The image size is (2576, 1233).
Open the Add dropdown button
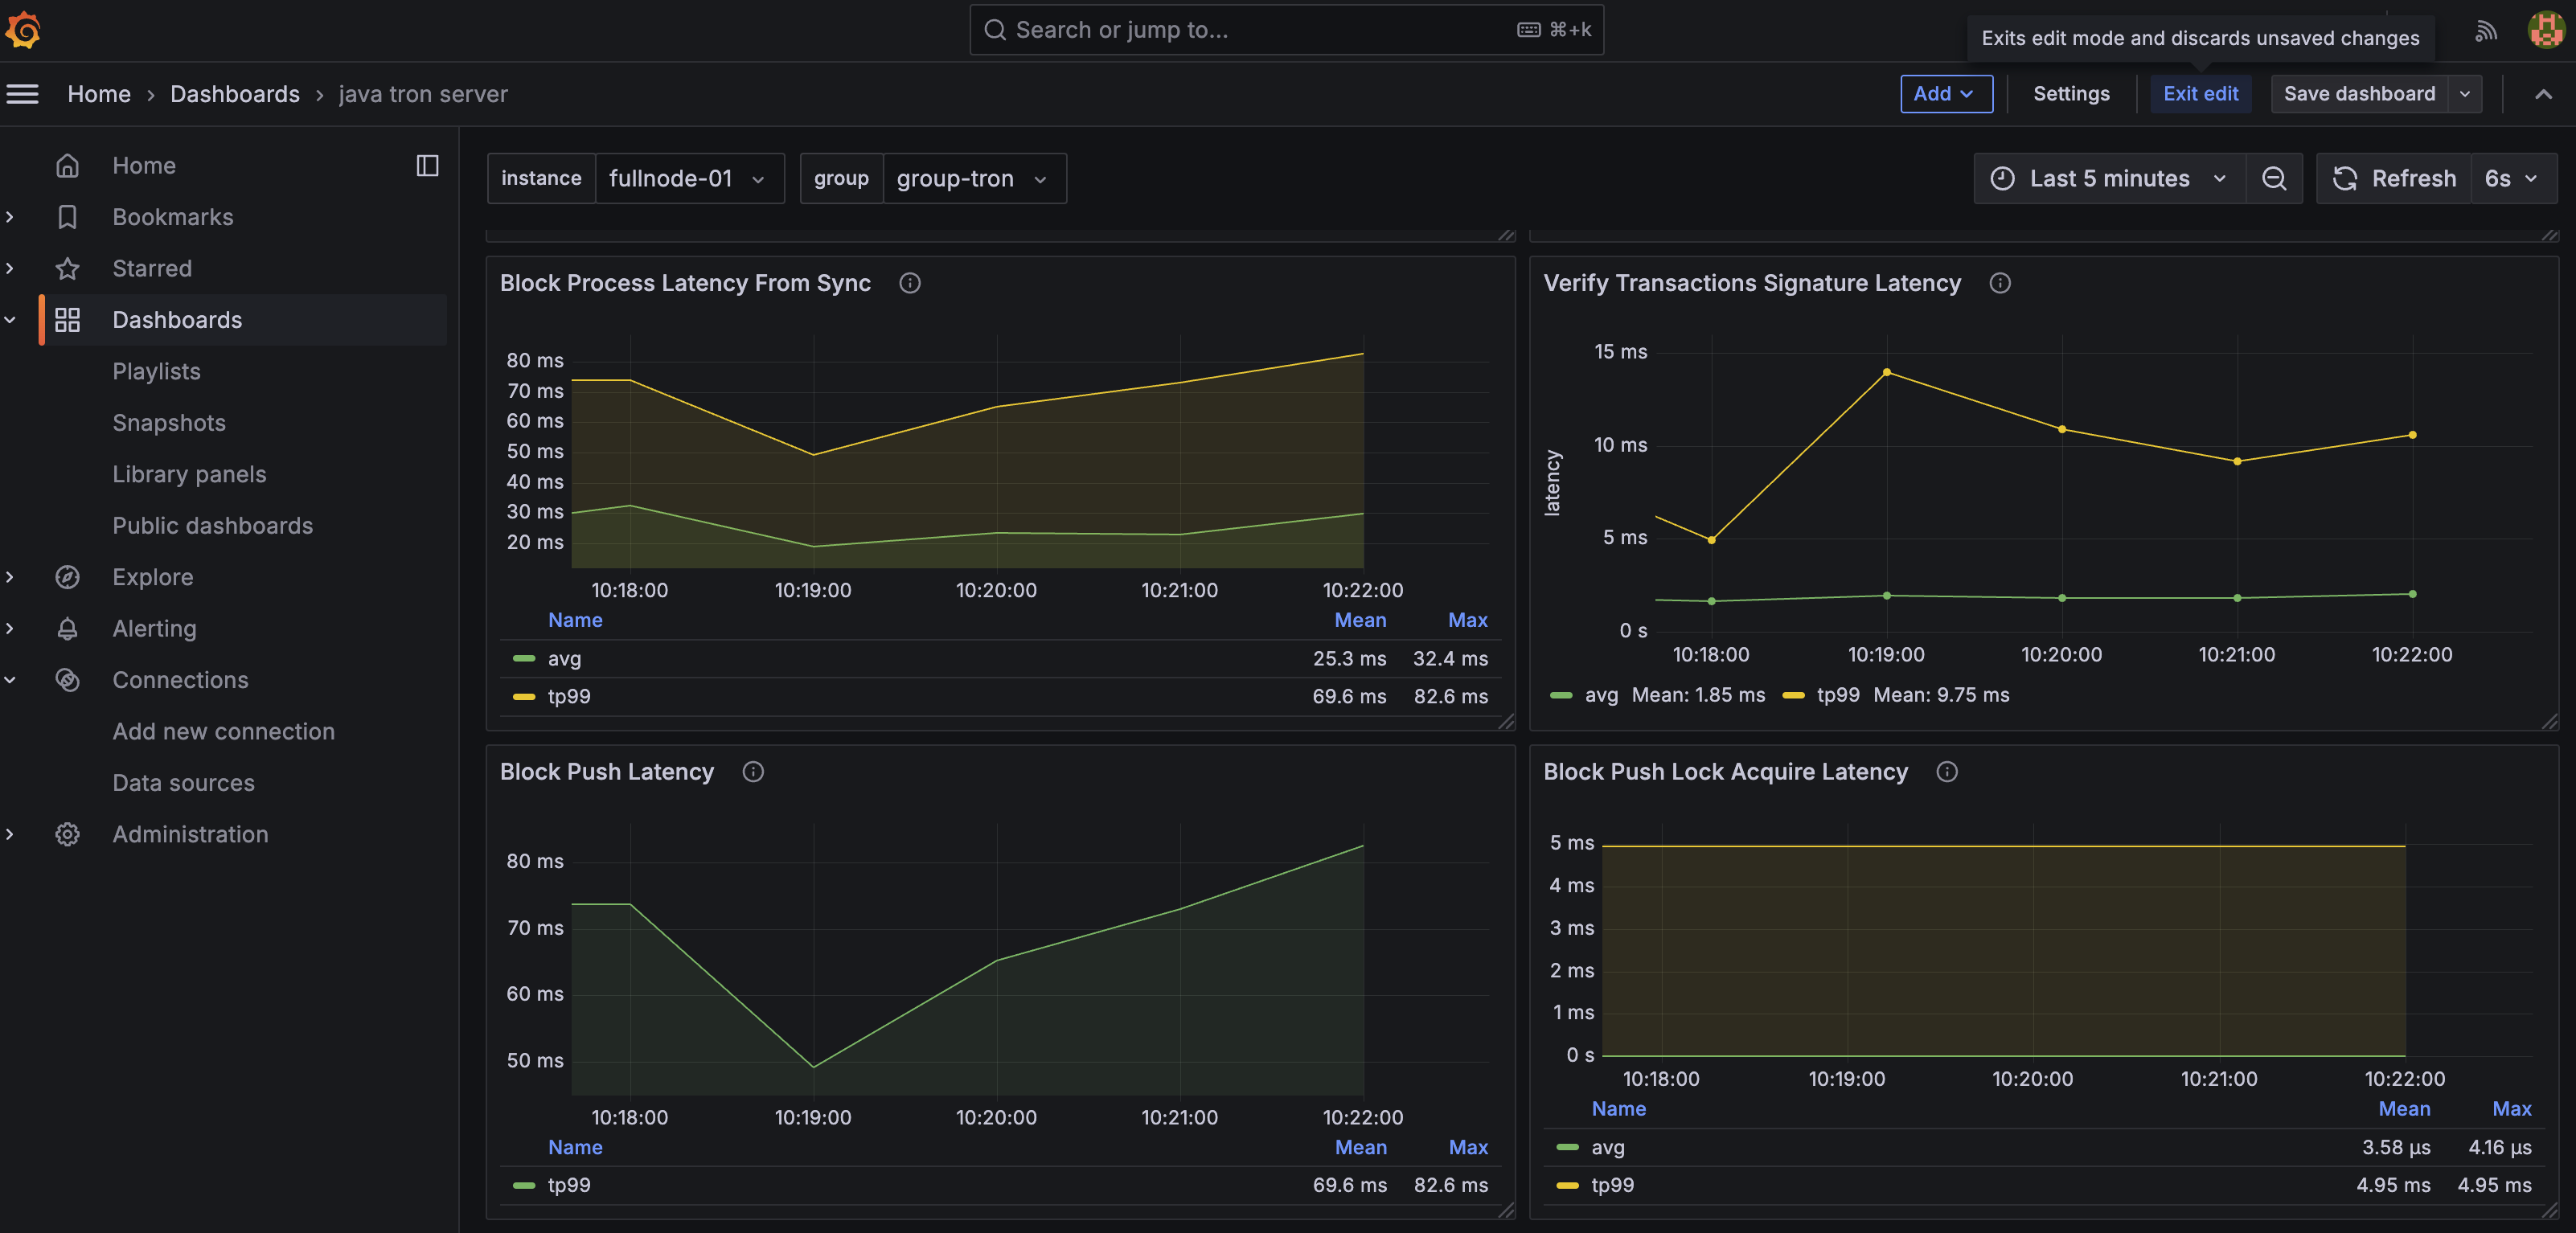pos(1946,94)
